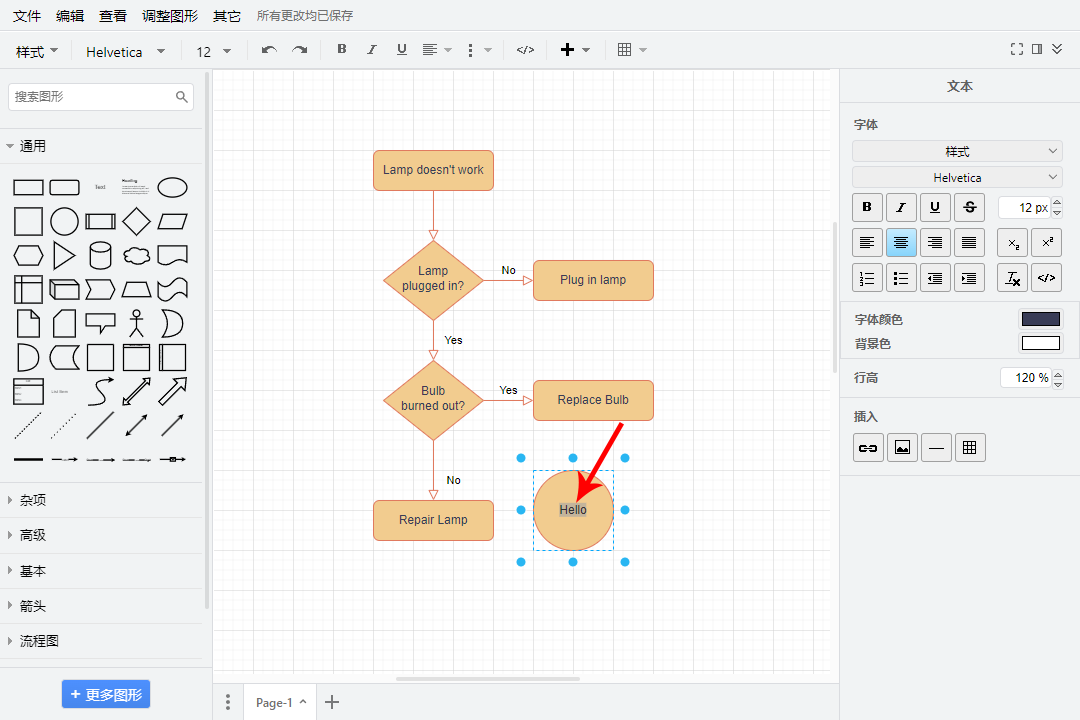Select the cloud shape in shape library
Screen dimensions: 1080x720
pyautogui.click(x=136, y=255)
